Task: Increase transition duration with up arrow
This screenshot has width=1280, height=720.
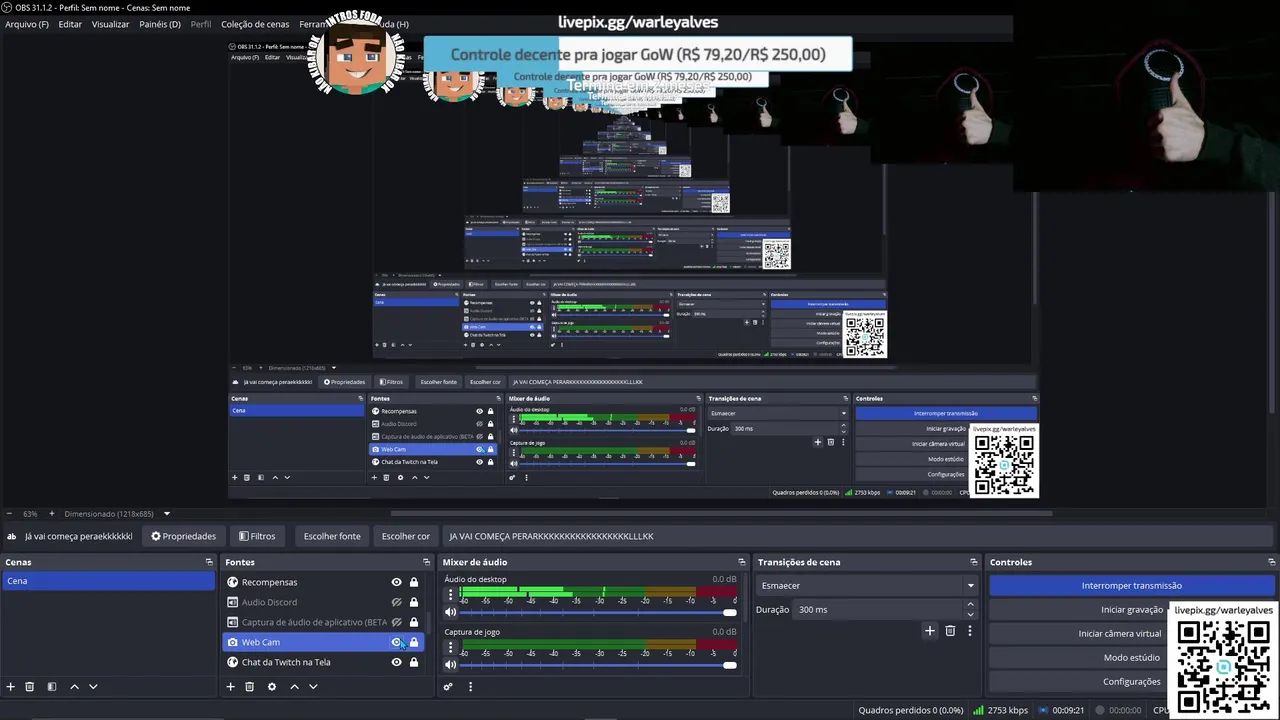Action: [x=970, y=605]
